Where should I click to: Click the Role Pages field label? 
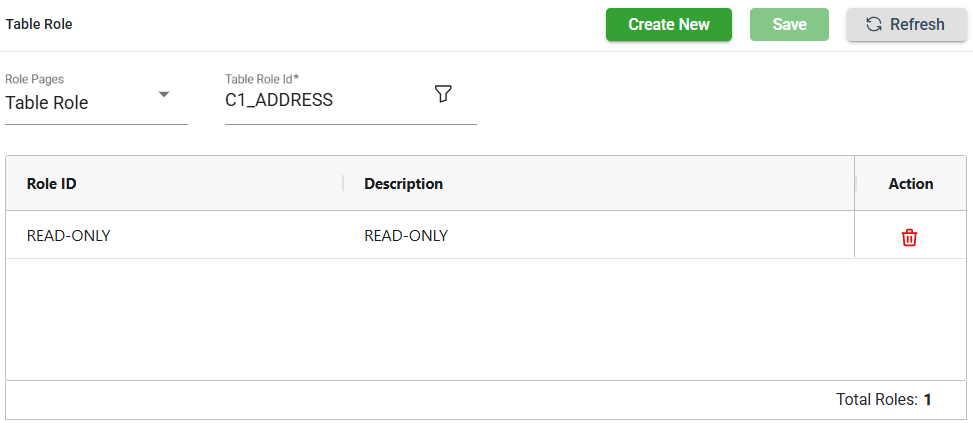35,78
